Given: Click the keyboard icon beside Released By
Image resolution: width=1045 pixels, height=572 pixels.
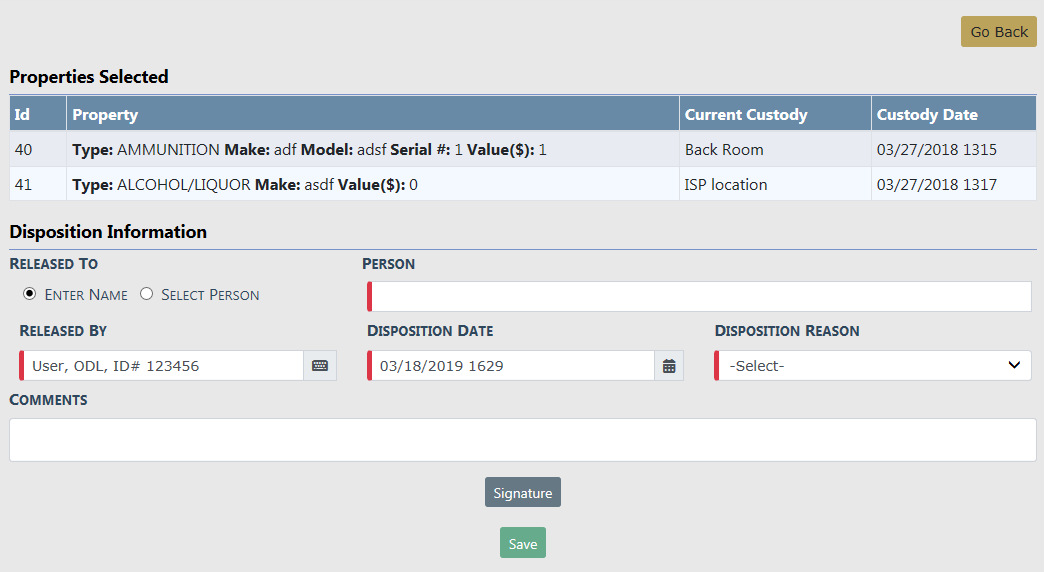Looking at the screenshot, I should click(320, 366).
